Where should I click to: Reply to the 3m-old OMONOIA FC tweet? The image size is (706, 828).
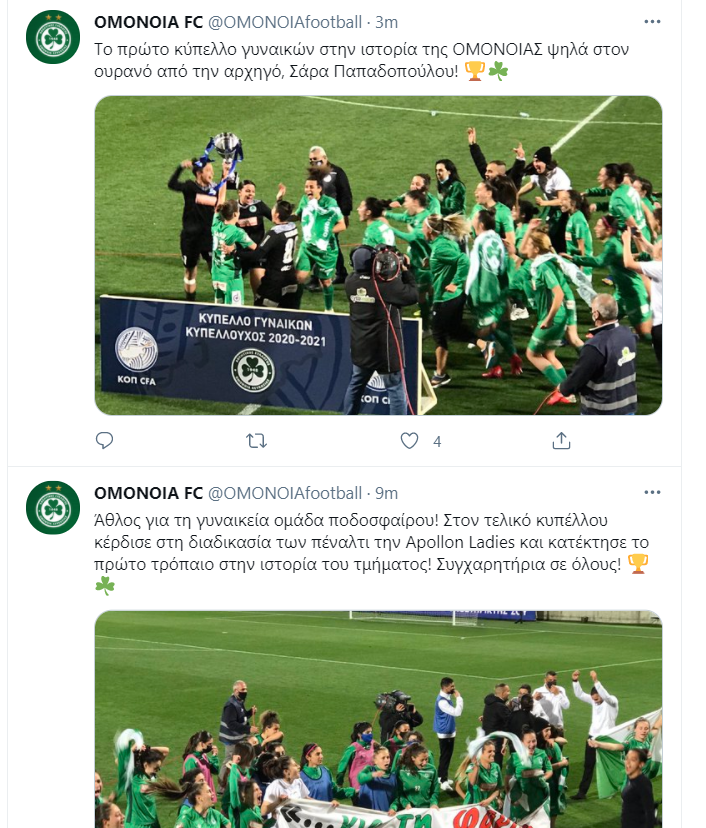click(104, 440)
